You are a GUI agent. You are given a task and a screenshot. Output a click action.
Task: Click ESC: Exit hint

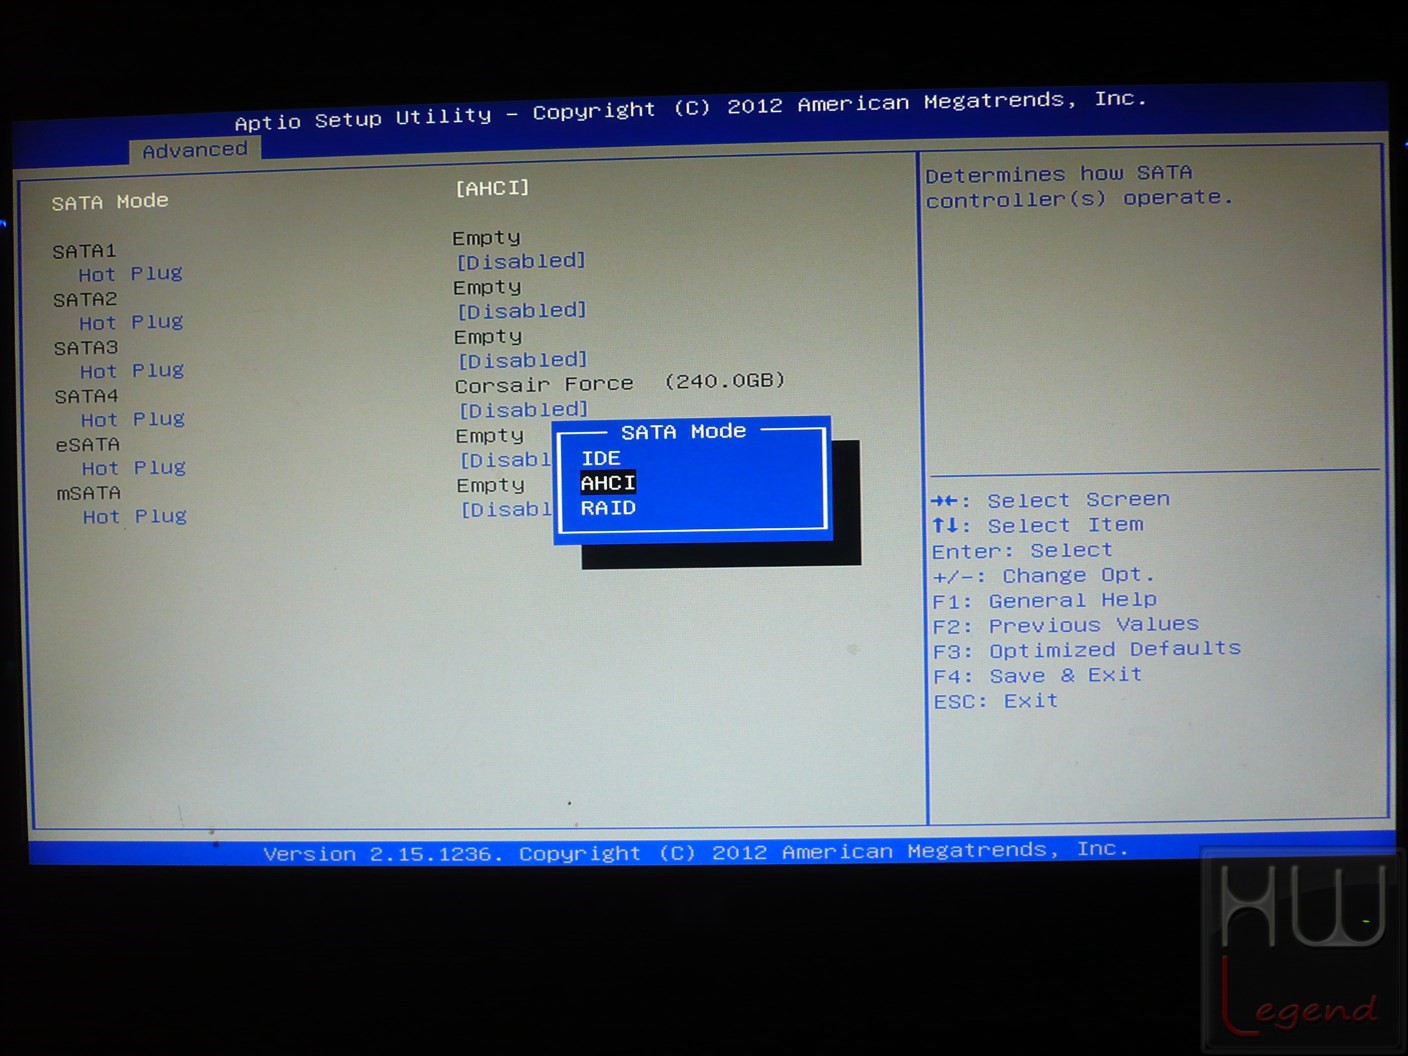pyautogui.click(x=996, y=701)
